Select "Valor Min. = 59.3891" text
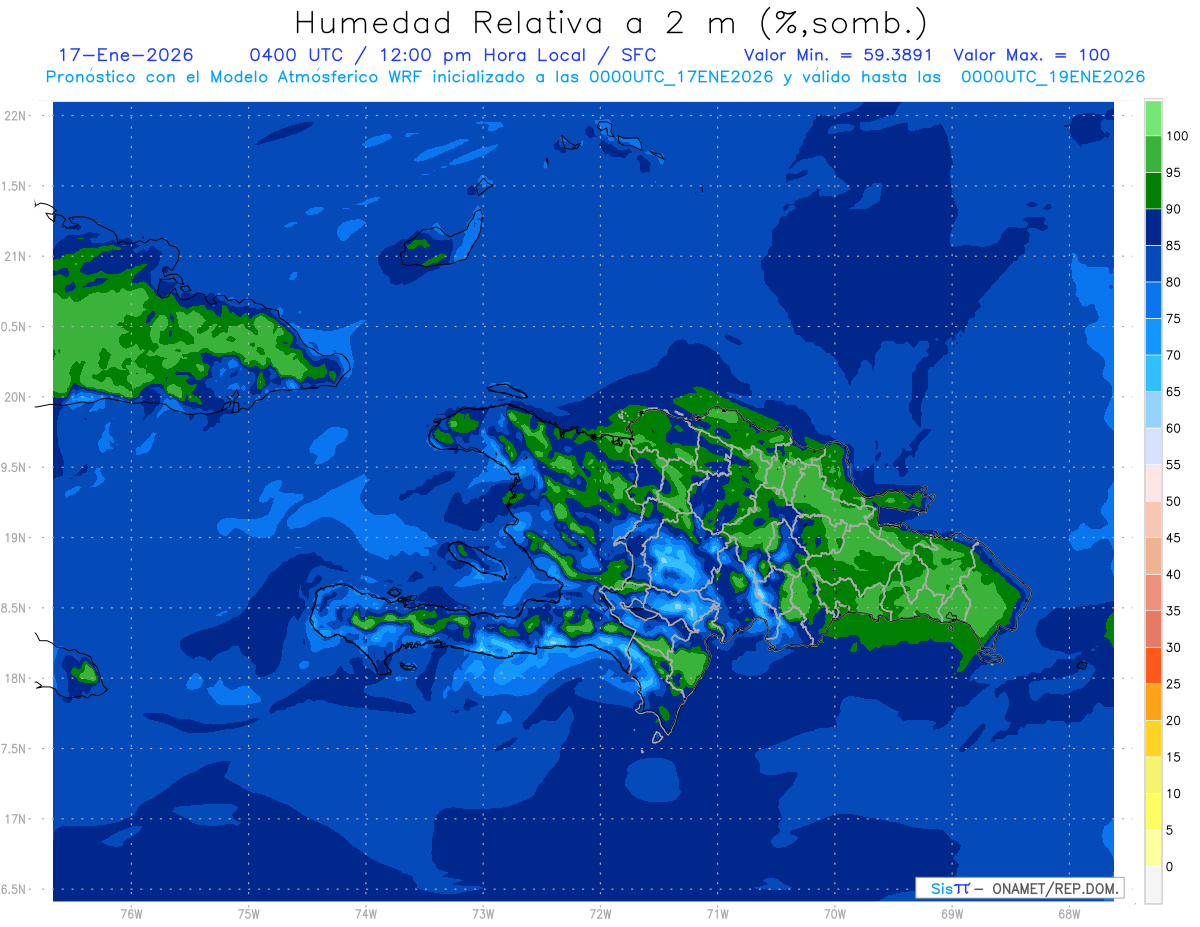The height and width of the screenshot is (927, 1200). pyautogui.click(x=838, y=55)
